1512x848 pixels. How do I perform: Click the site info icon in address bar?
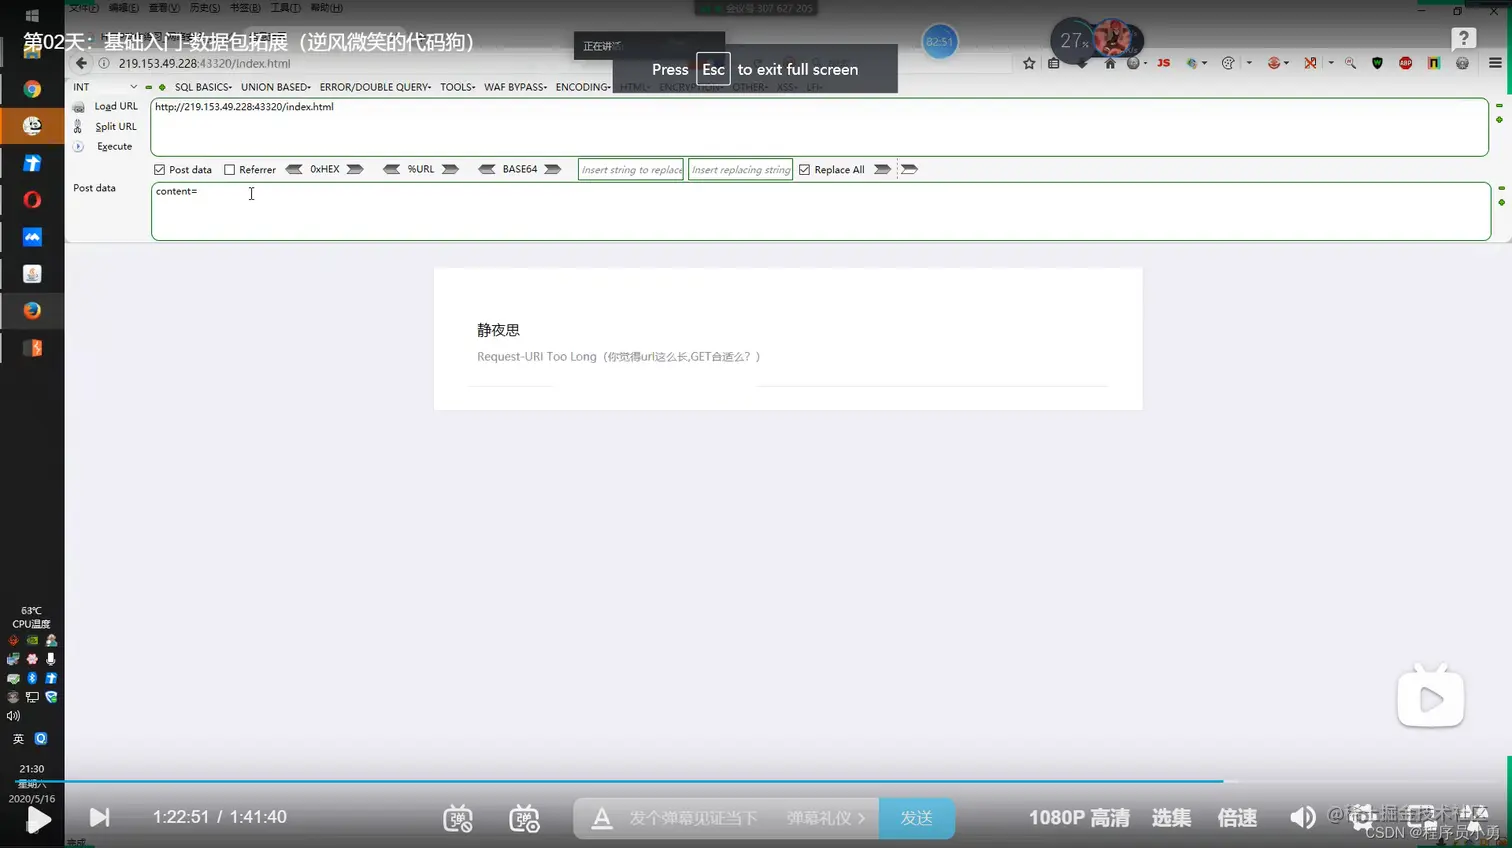click(x=104, y=63)
